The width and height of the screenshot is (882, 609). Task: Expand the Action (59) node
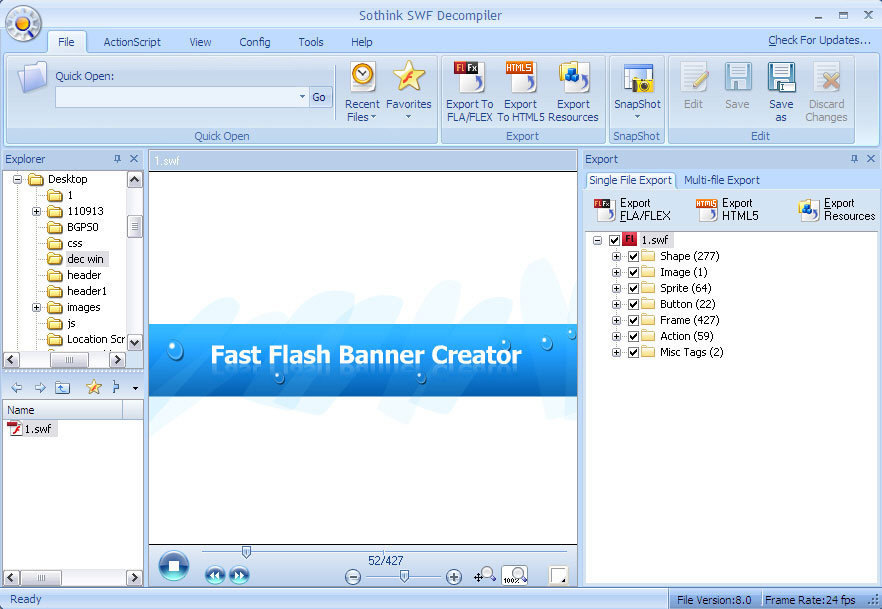[616, 336]
